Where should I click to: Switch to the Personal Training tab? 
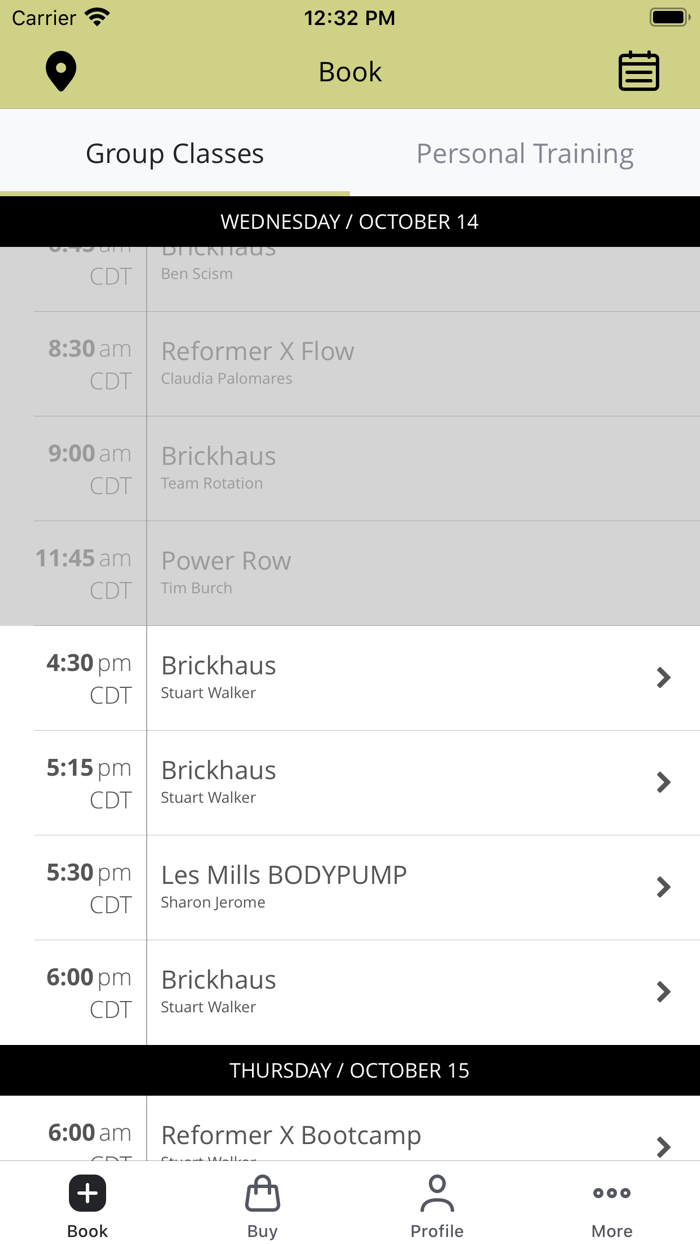coord(525,153)
